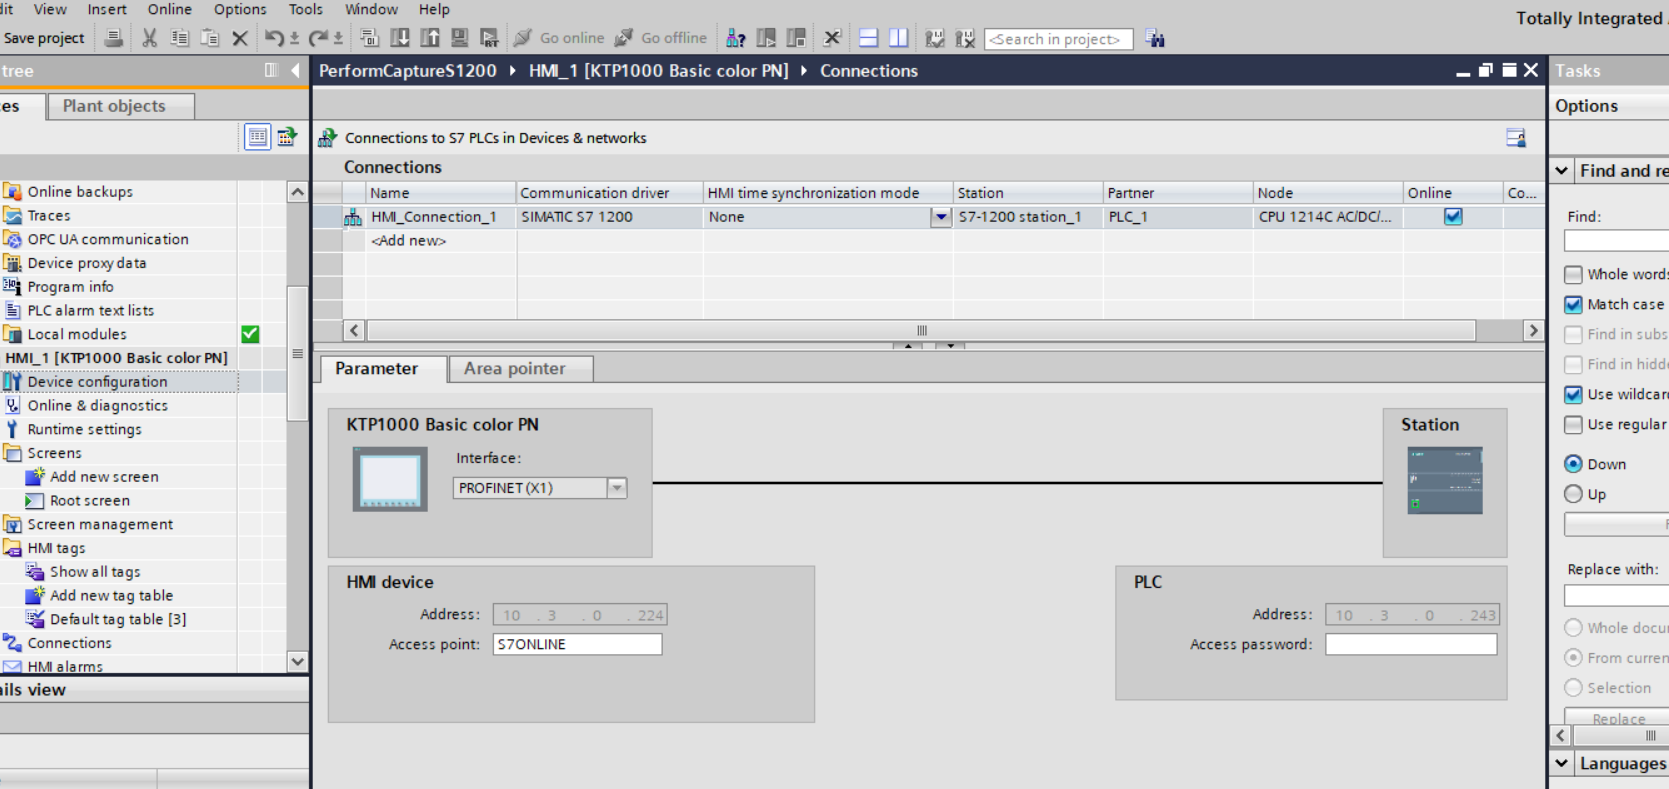Select Connections in the project tree

click(69, 643)
